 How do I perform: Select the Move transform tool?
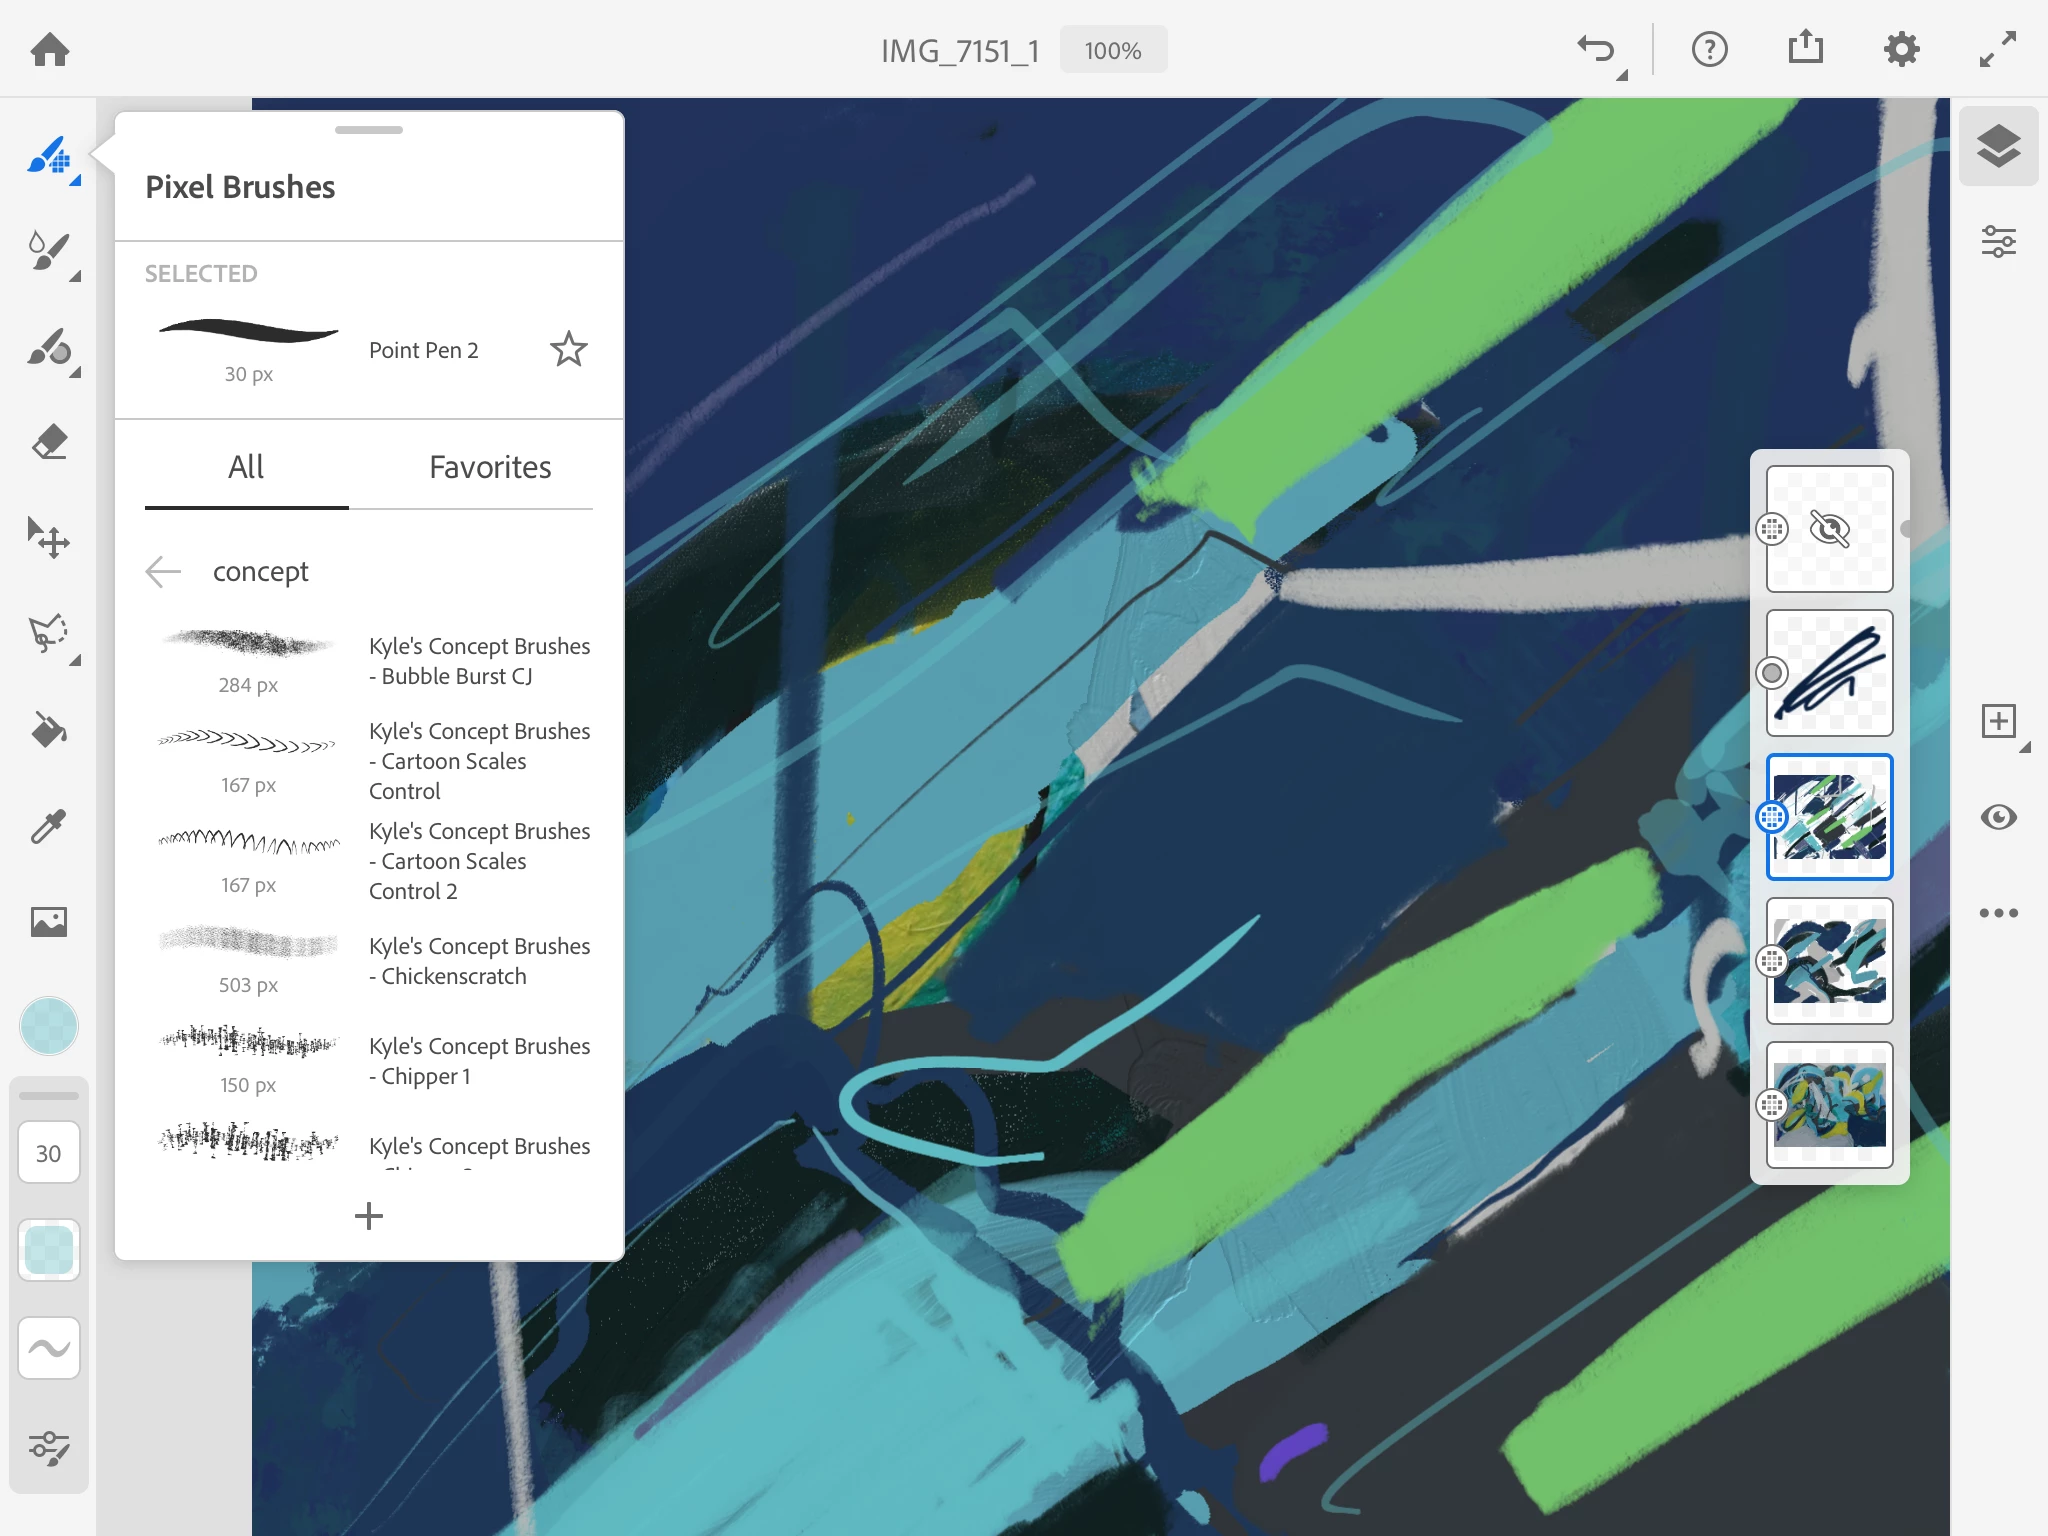point(49,538)
